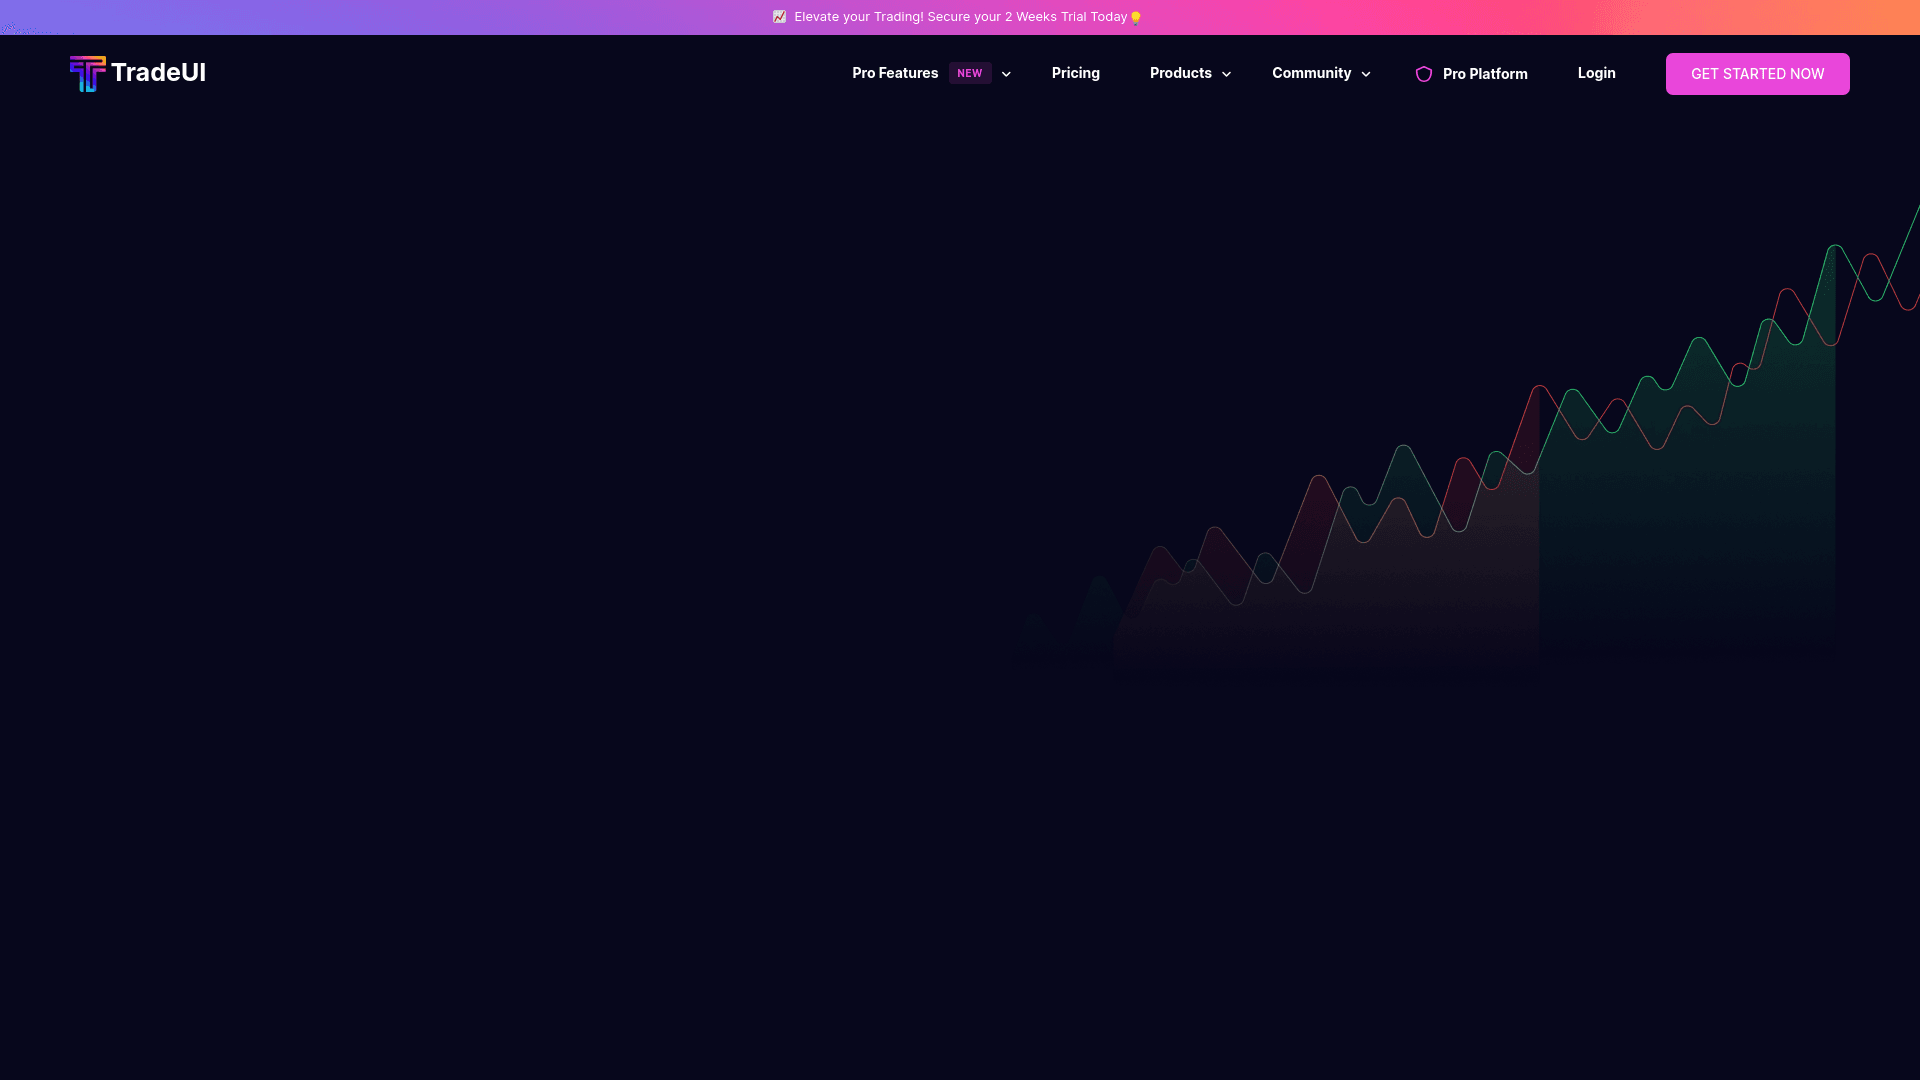Click the NEW badge next to Pro Features
The width and height of the screenshot is (1920, 1080).
point(969,73)
